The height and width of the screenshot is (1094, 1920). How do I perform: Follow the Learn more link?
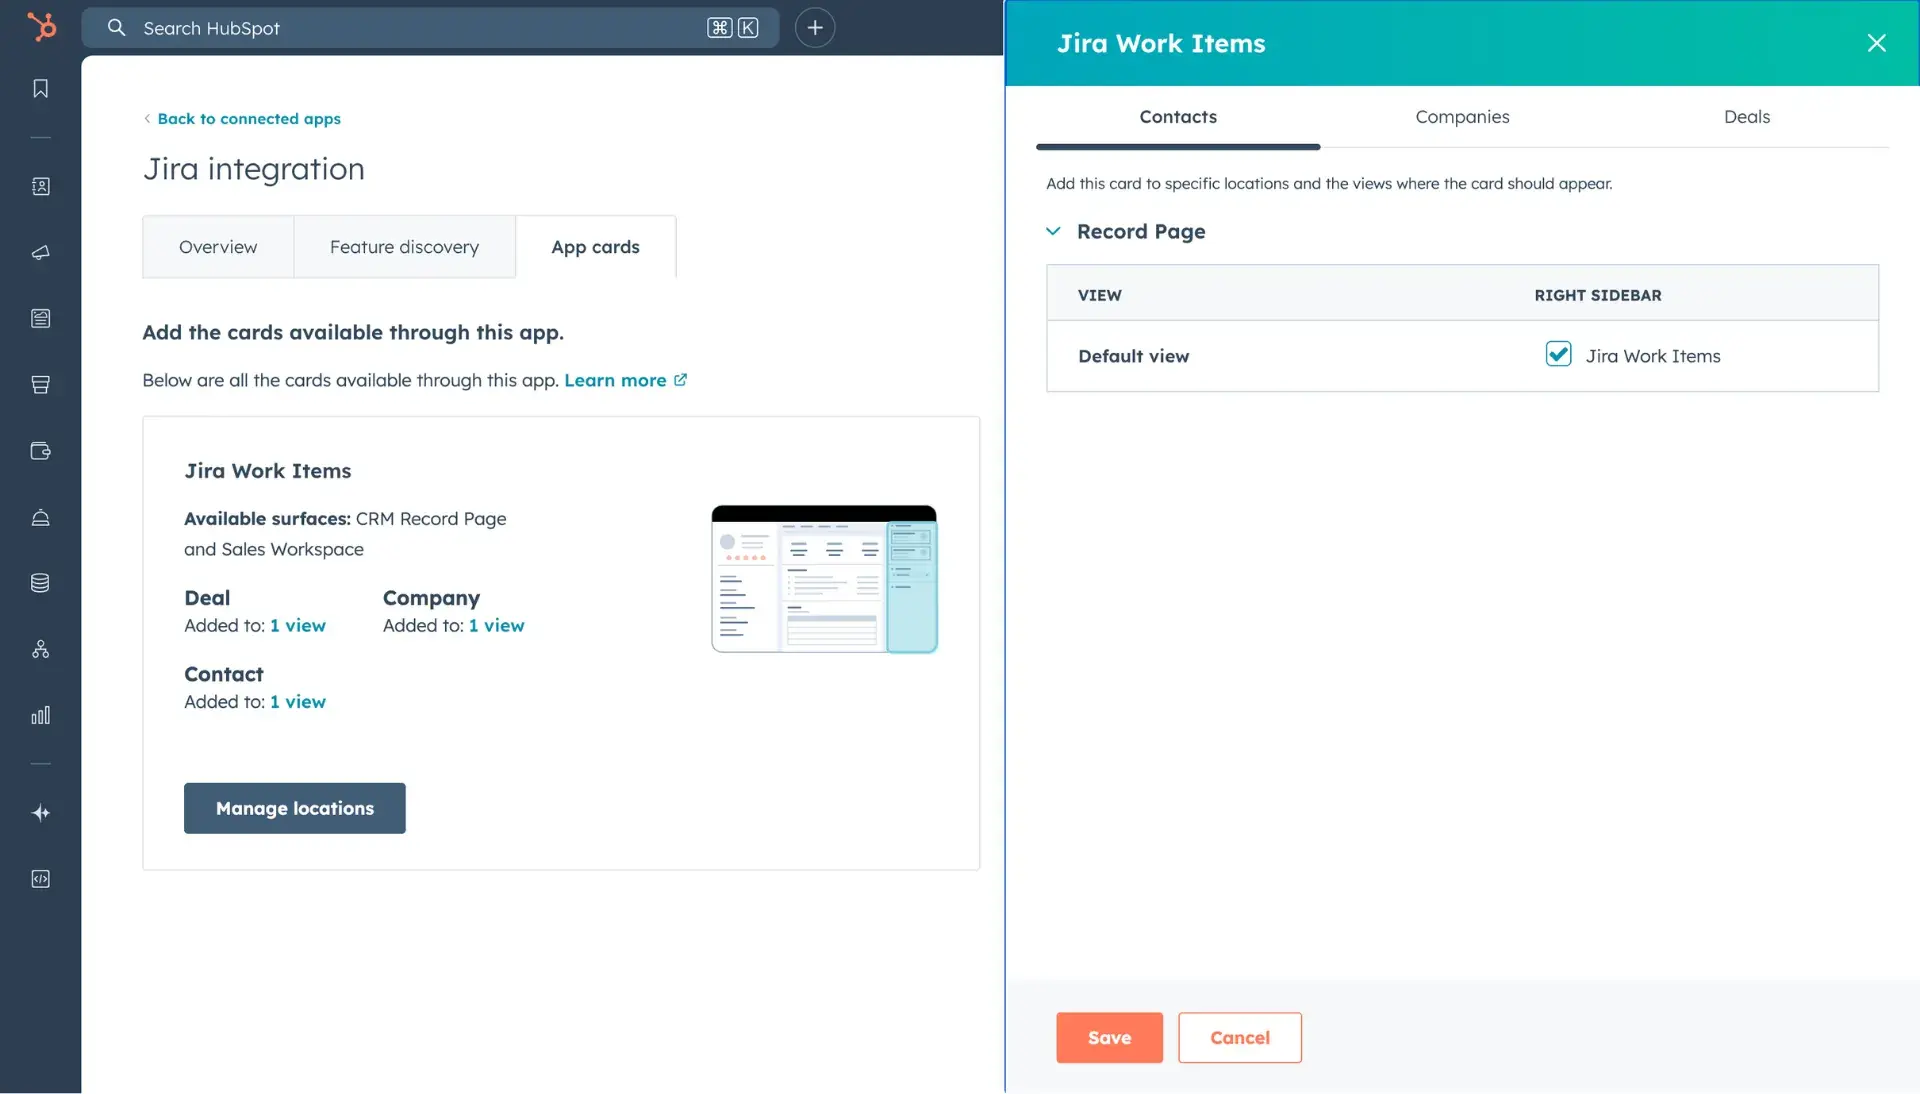(x=617, y=380)
